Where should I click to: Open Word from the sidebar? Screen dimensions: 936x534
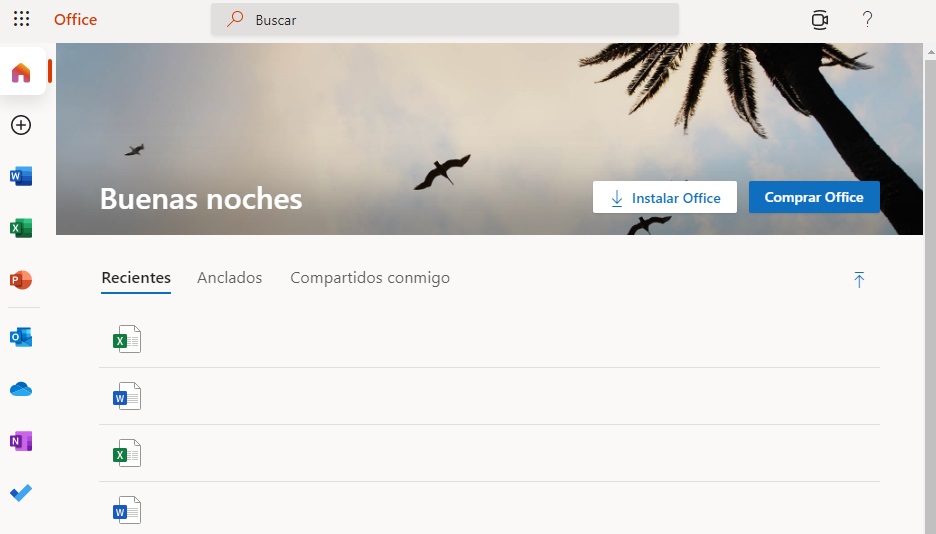(21, 177)
